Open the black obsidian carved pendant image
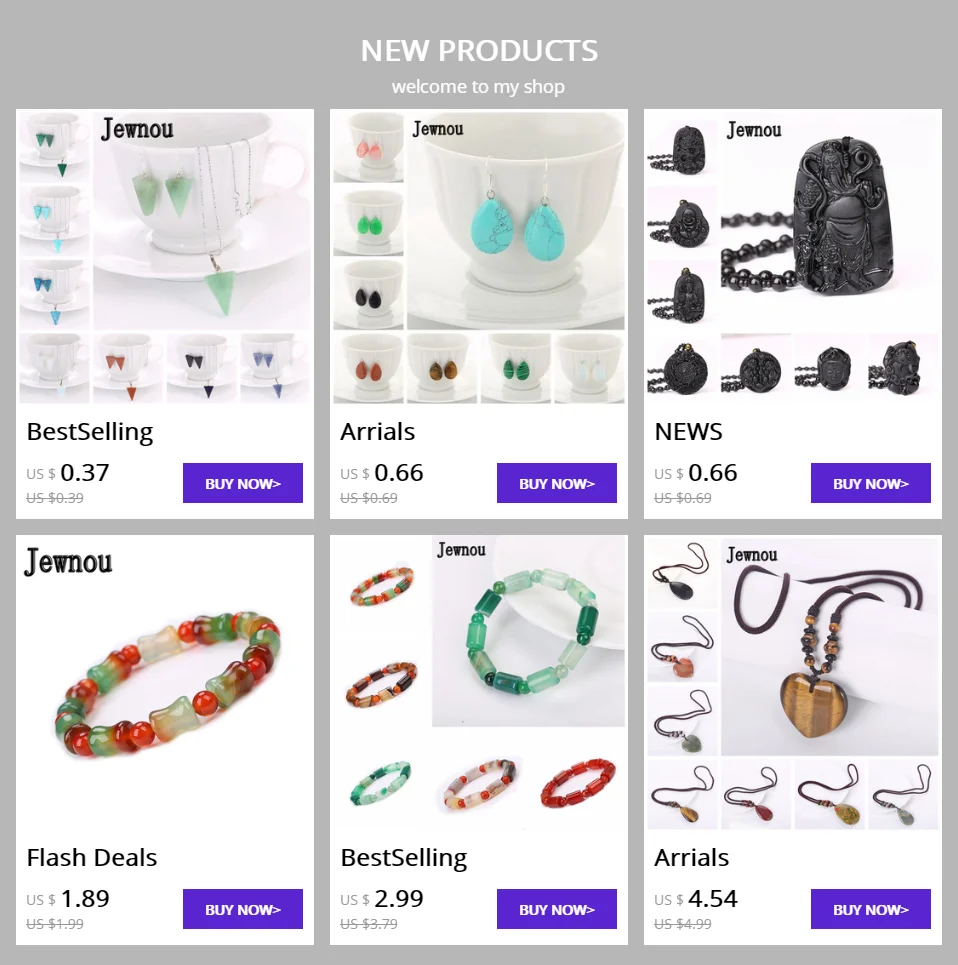This screenshot has width=958, height=965. [829, 220]
